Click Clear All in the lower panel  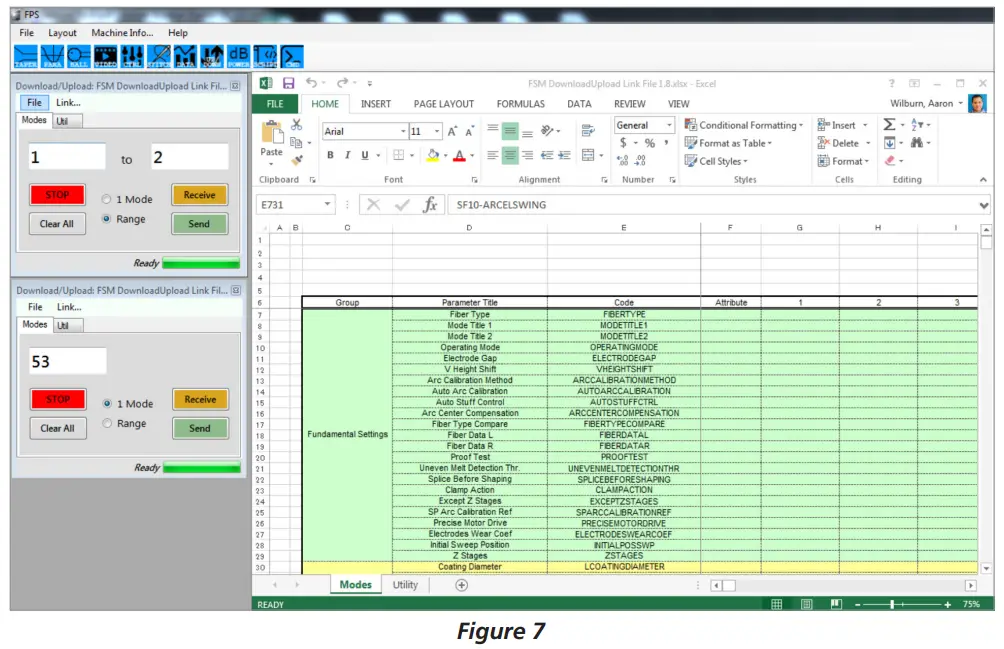point(57,428)
